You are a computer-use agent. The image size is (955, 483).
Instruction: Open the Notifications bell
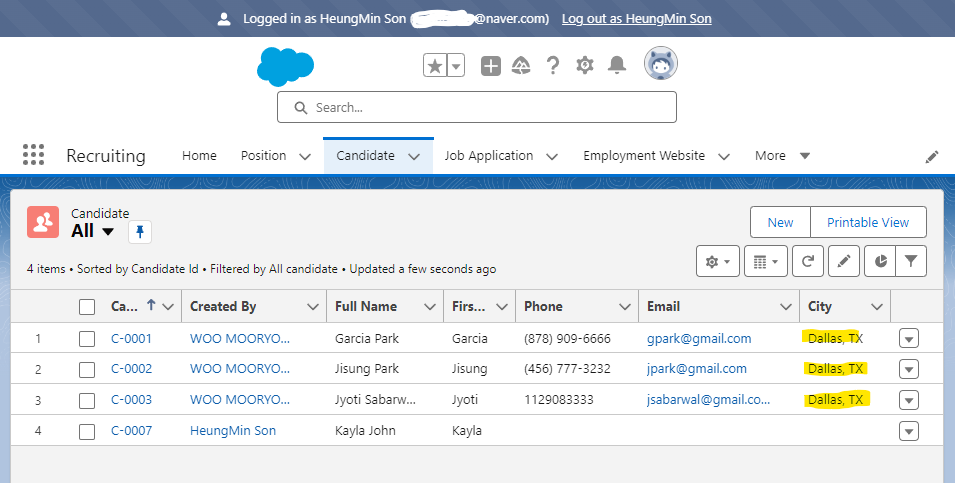pos(617,65)
